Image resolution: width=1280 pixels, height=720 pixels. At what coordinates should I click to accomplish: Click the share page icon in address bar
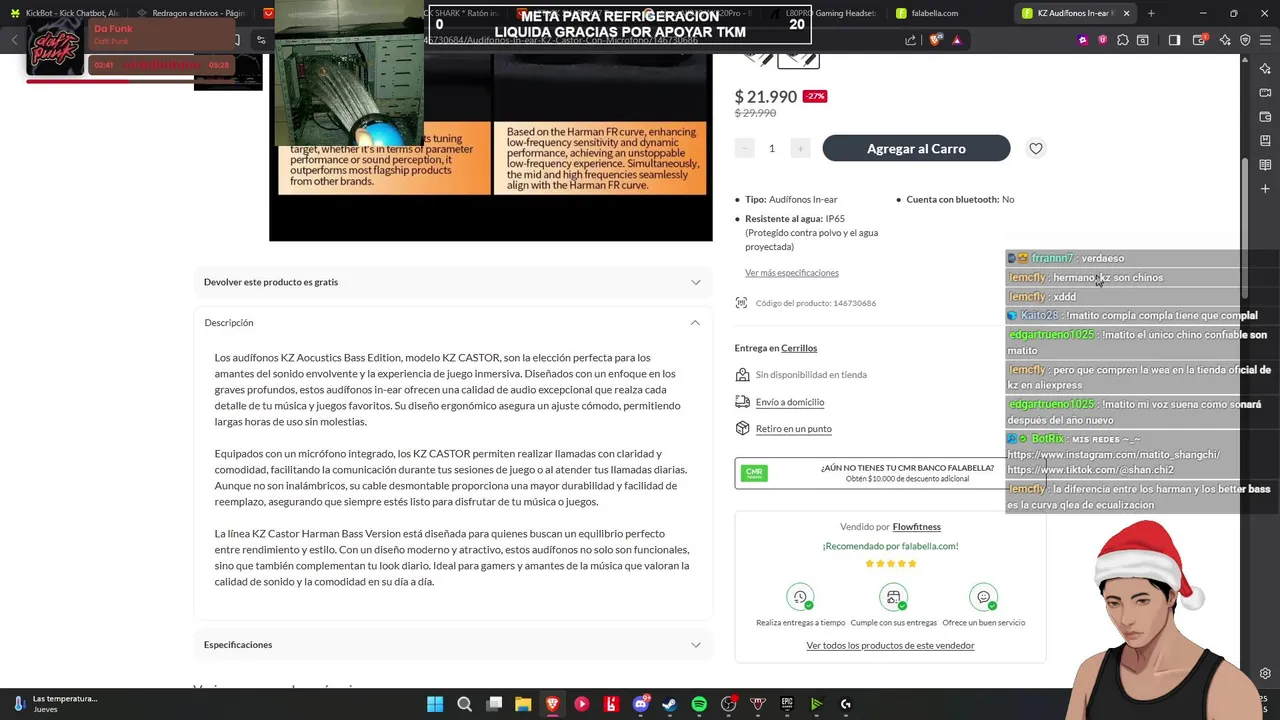click(911, 40)
